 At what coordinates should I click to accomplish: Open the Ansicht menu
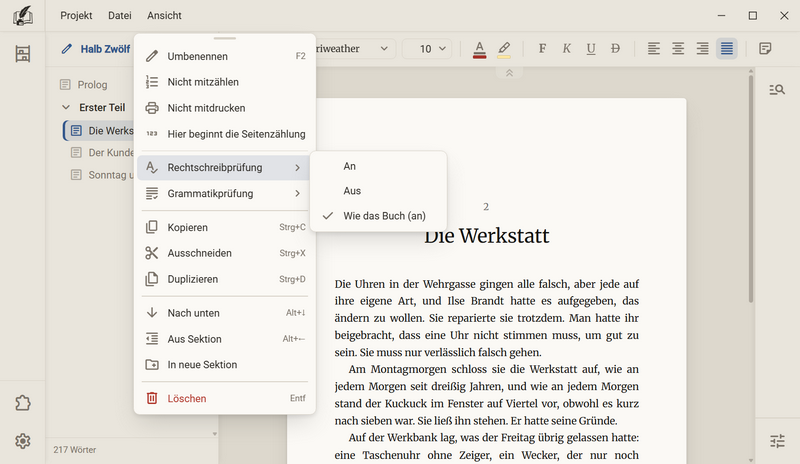pyautogui.click(x=164, y=15)
